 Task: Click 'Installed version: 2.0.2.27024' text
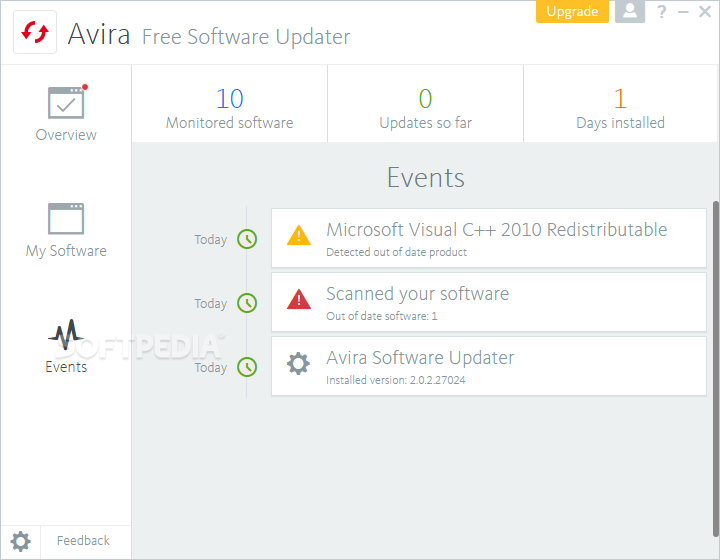pos(395,380)
